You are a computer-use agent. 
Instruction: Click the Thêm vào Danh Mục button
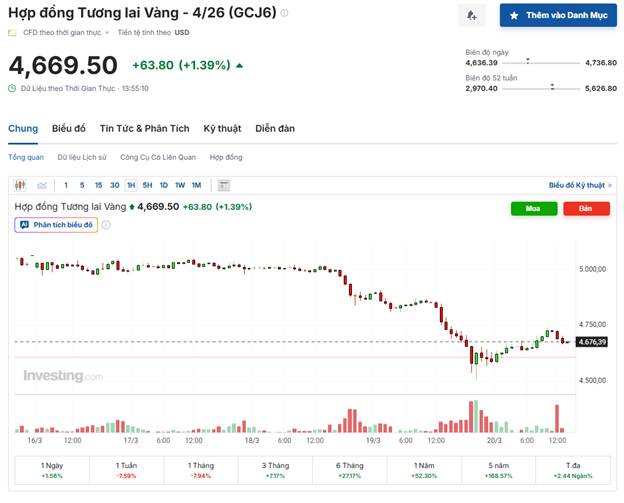point(558,16)
